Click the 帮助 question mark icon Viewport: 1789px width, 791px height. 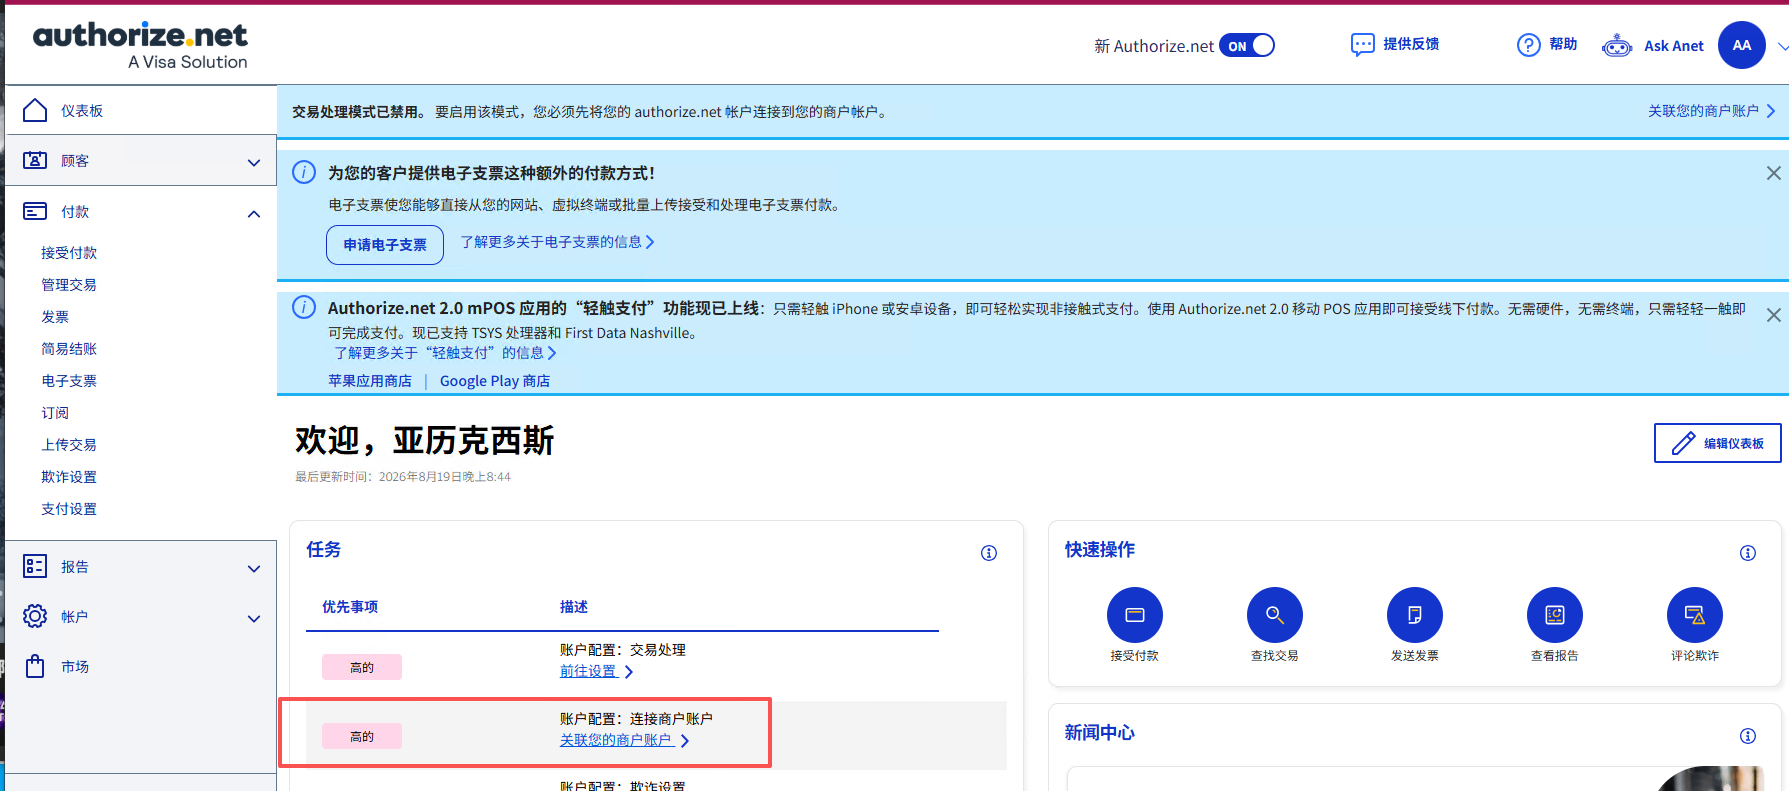(1528, 45)
